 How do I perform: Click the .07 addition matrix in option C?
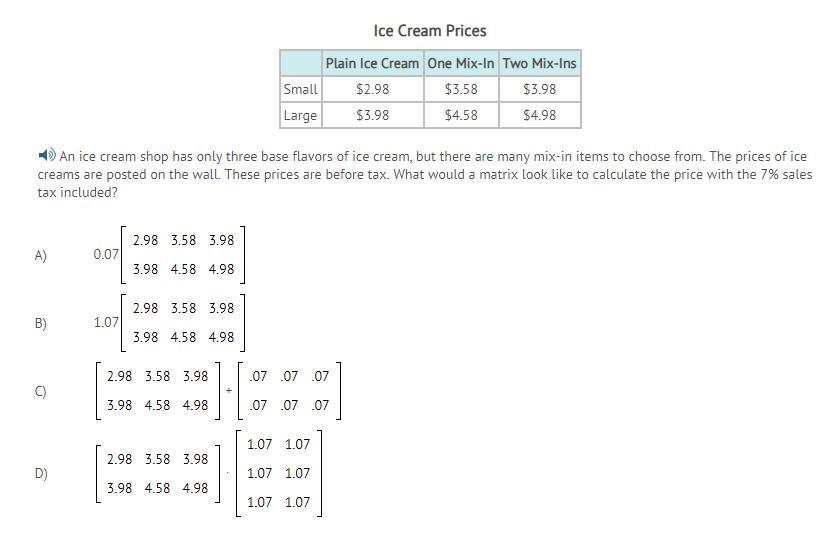[x=289, y=391]
